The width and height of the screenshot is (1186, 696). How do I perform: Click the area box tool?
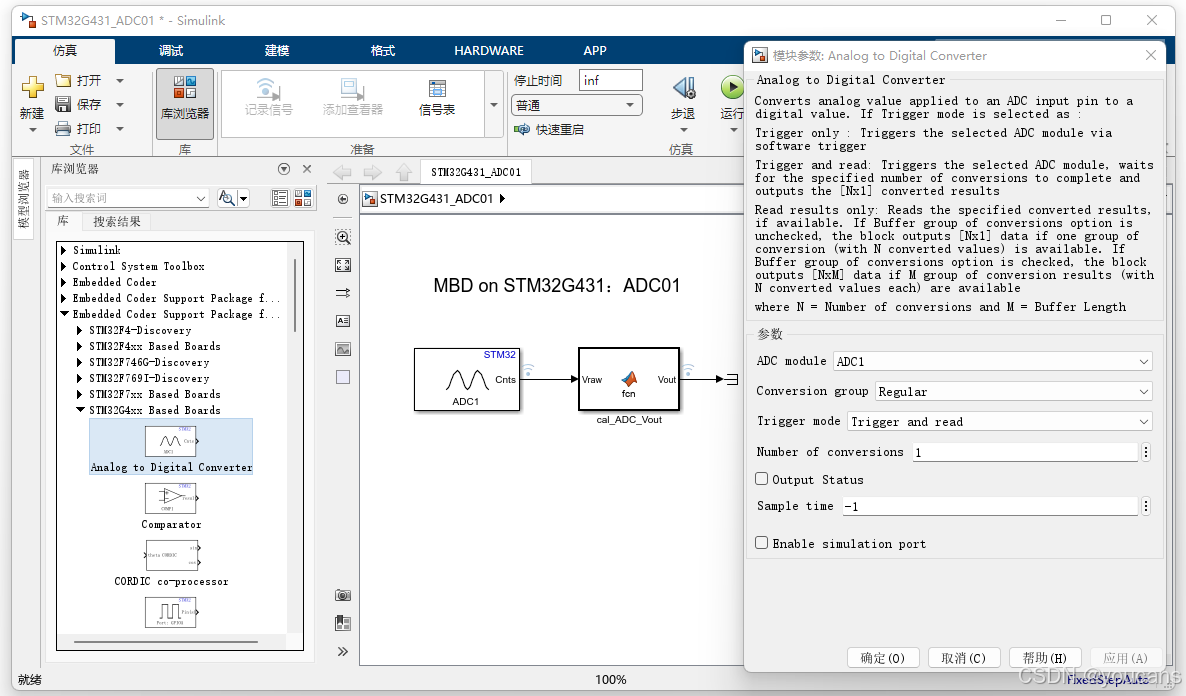[343, 377]
